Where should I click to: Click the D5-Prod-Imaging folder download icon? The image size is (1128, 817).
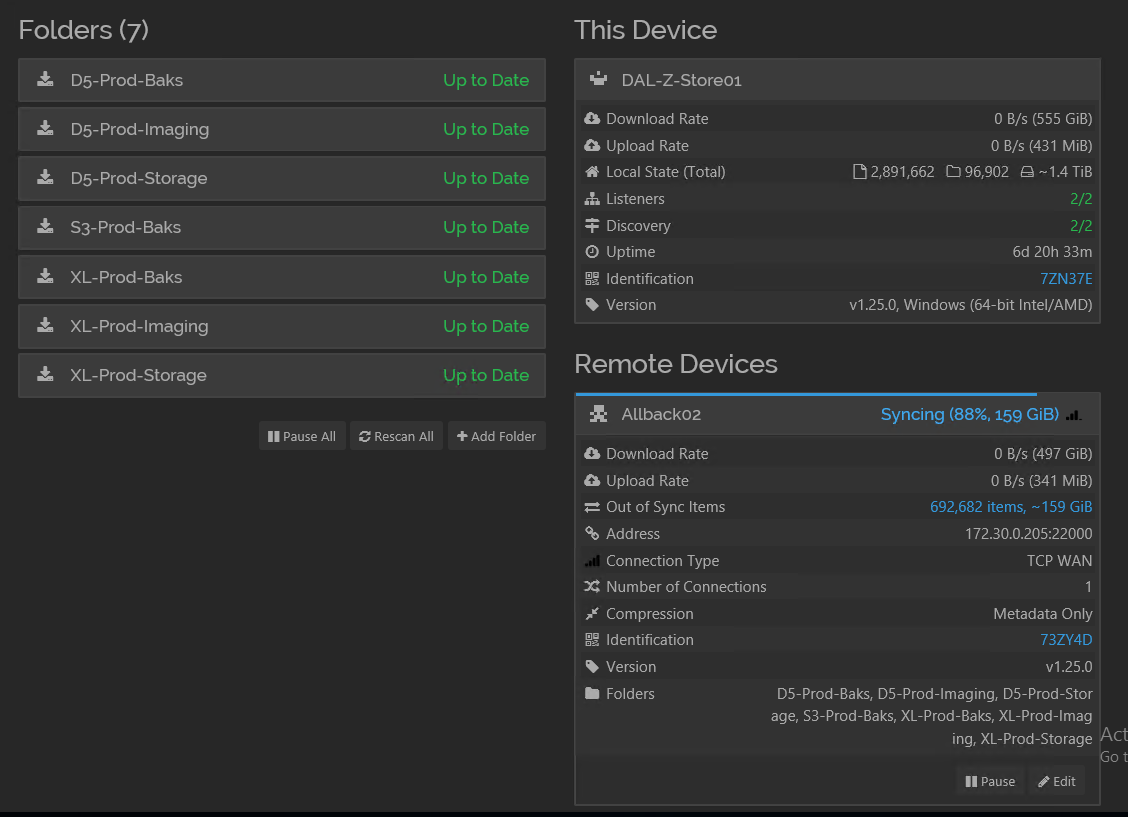click(x=45, y=128)
